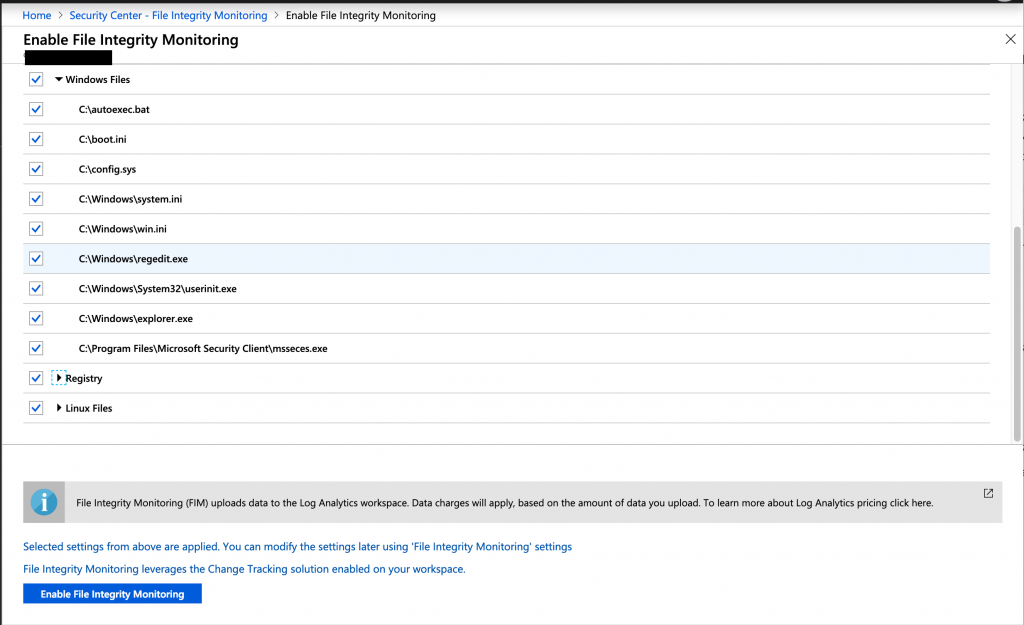Toggle the C:\Windows\regedit.exe checkbox
Viewport: 1024px width, 625px height.
click(x=36, y=259)
